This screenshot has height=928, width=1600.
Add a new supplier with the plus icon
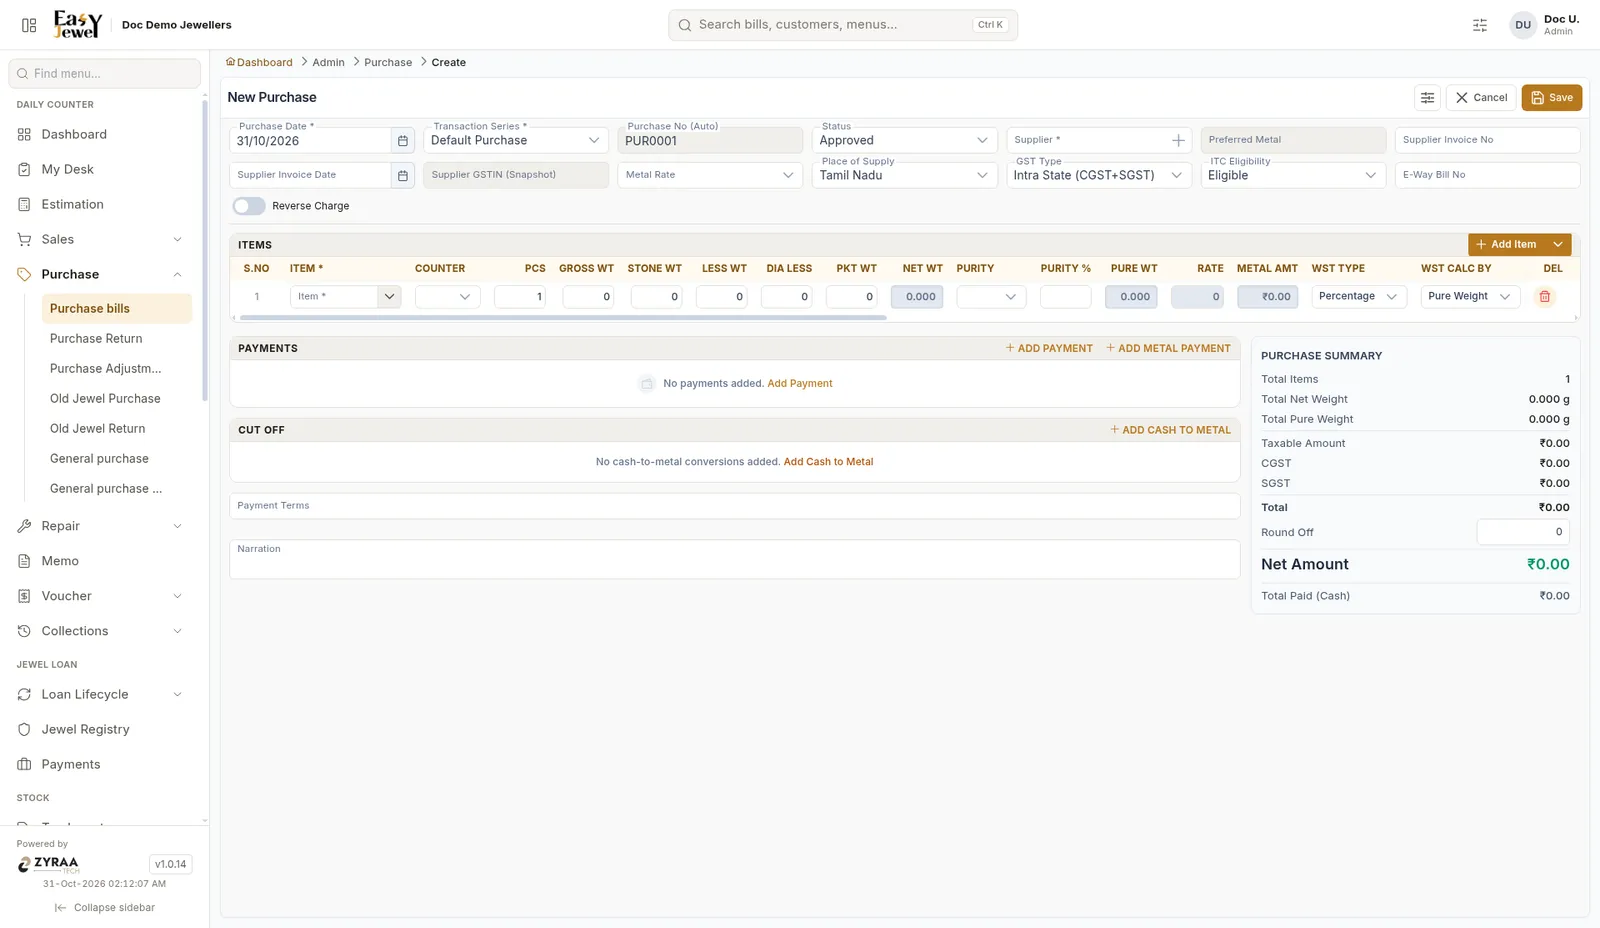click(1178, 141)
